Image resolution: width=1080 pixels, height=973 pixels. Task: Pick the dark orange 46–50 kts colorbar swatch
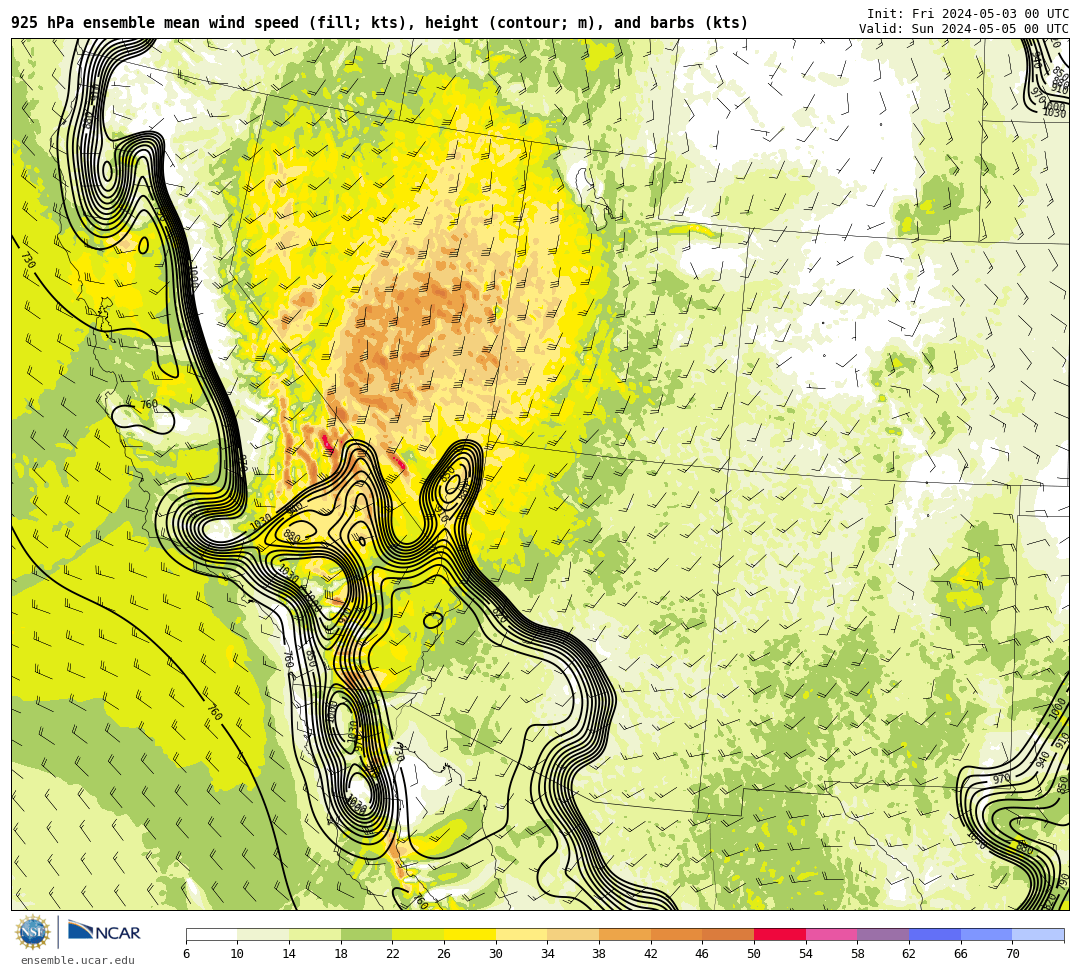tap(728, 934)
